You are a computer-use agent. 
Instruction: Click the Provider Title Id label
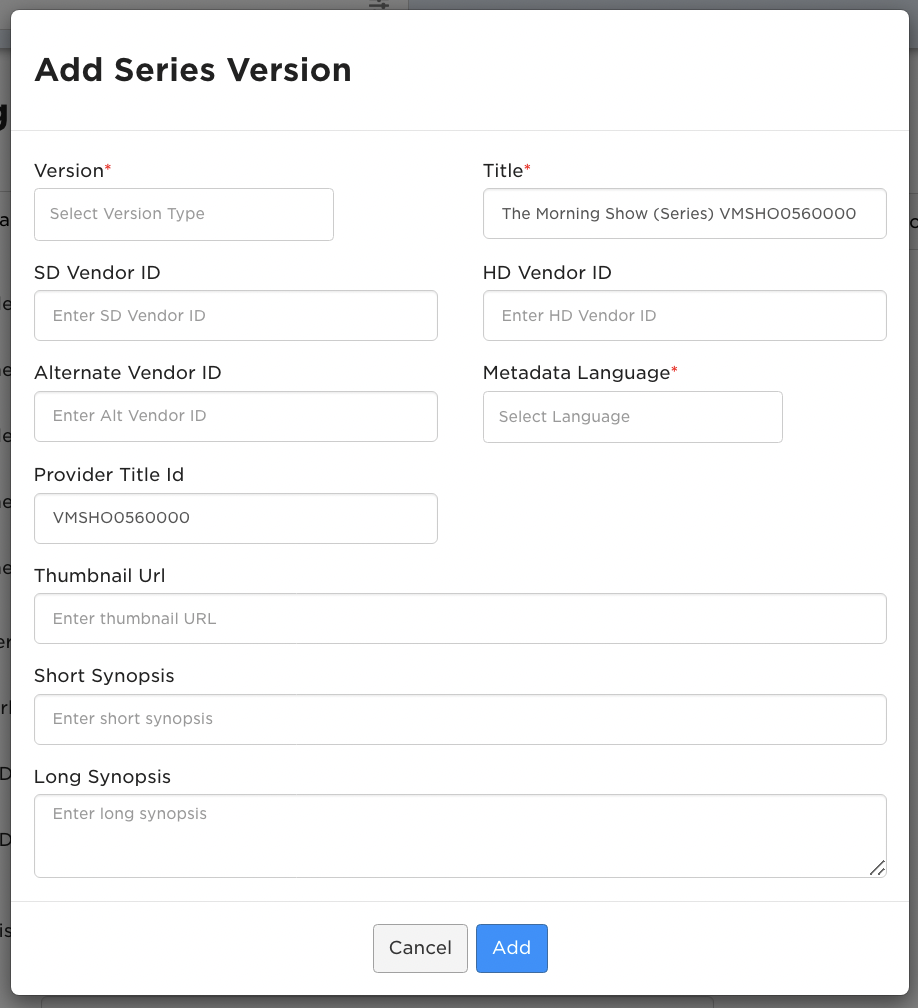(109, 474)
